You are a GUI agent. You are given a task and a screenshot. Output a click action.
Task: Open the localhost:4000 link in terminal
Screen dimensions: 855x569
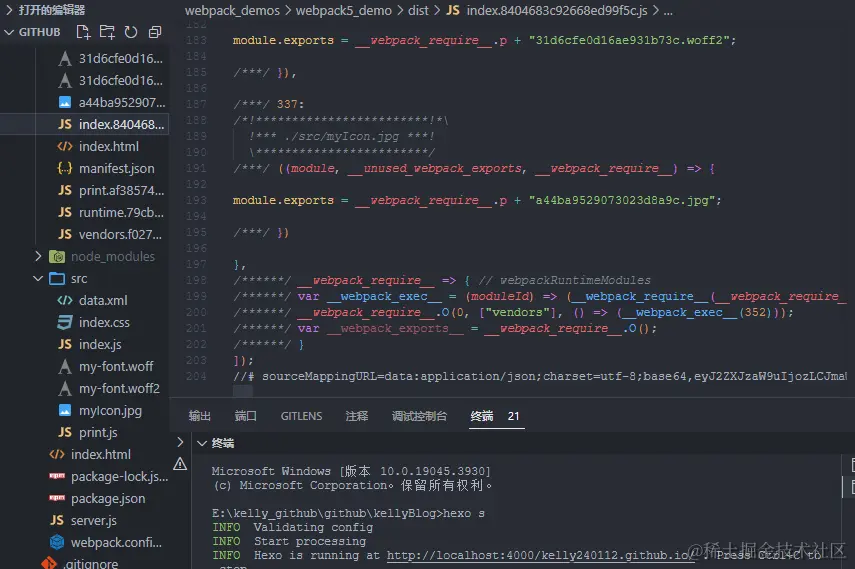coord(540,555)
